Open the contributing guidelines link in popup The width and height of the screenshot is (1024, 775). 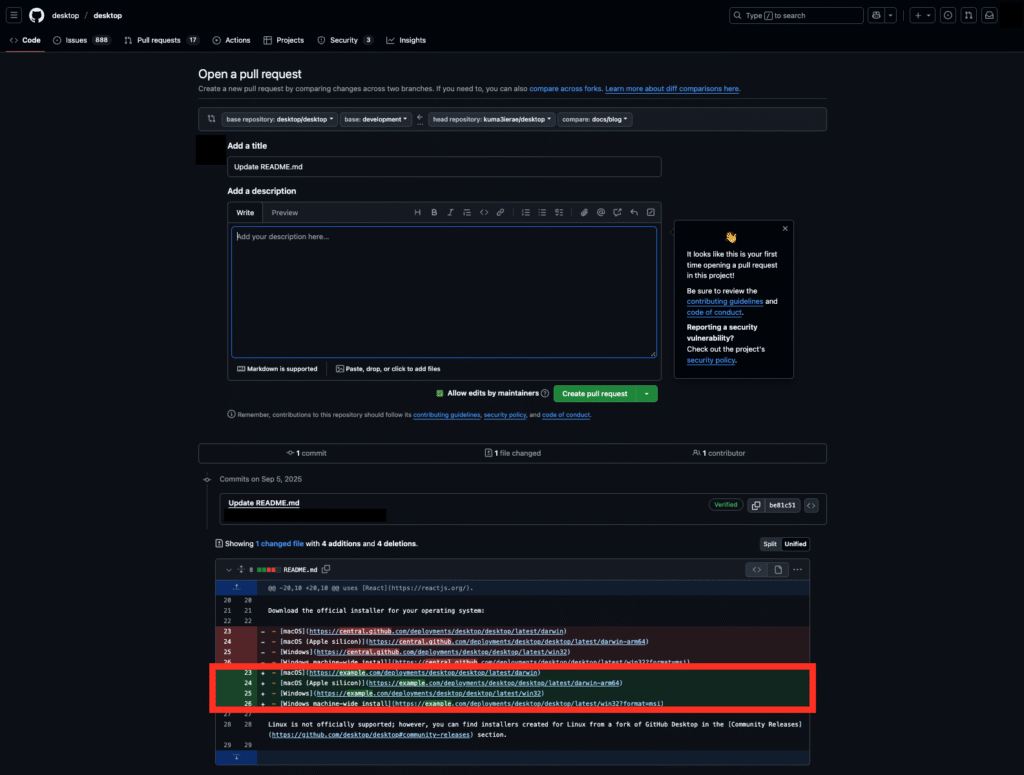tap(724, 302)
